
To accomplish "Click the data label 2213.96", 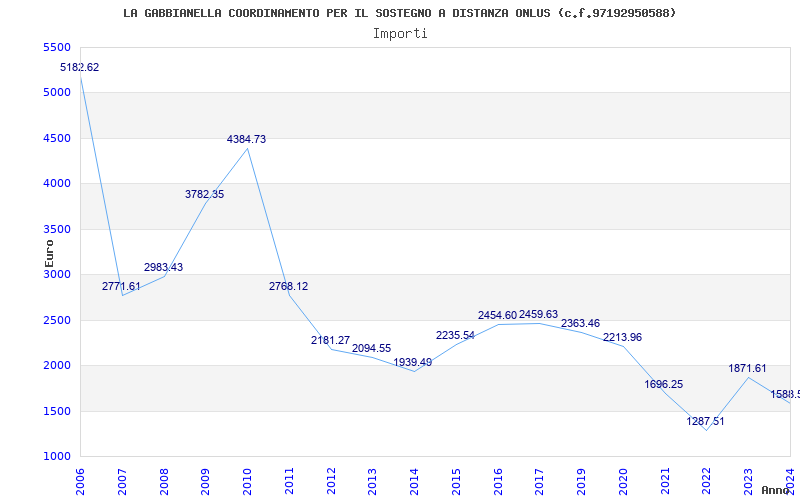I will [622, 337].
